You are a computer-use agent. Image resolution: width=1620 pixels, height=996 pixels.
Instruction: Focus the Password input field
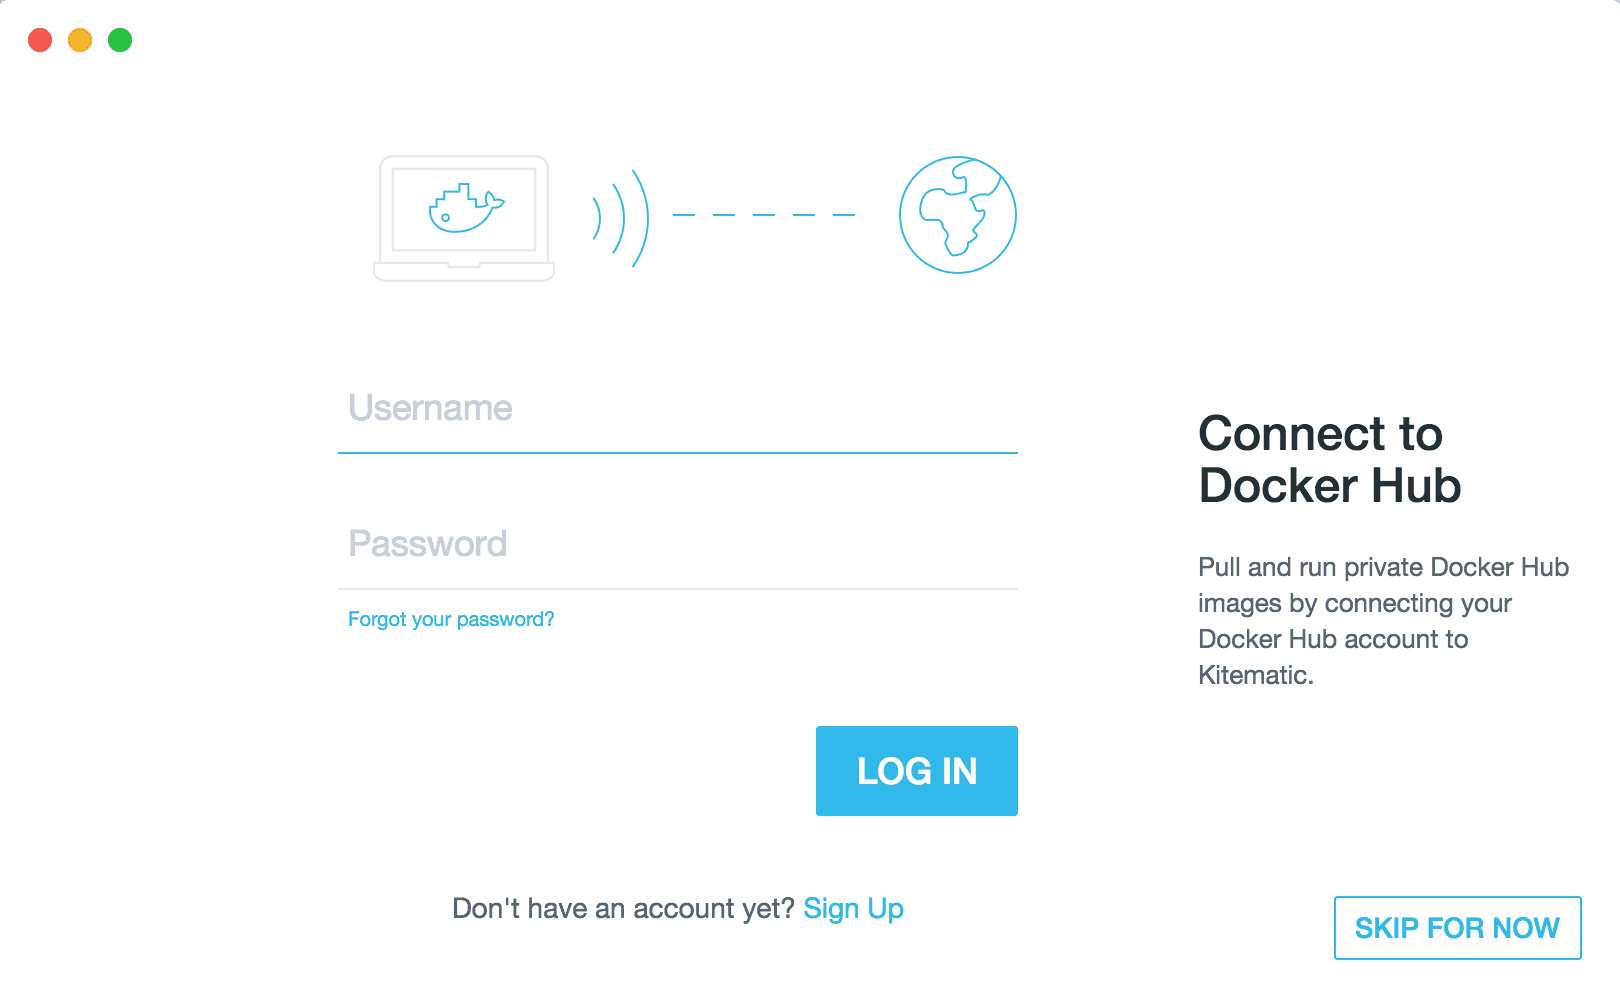[x=678, y=544]
